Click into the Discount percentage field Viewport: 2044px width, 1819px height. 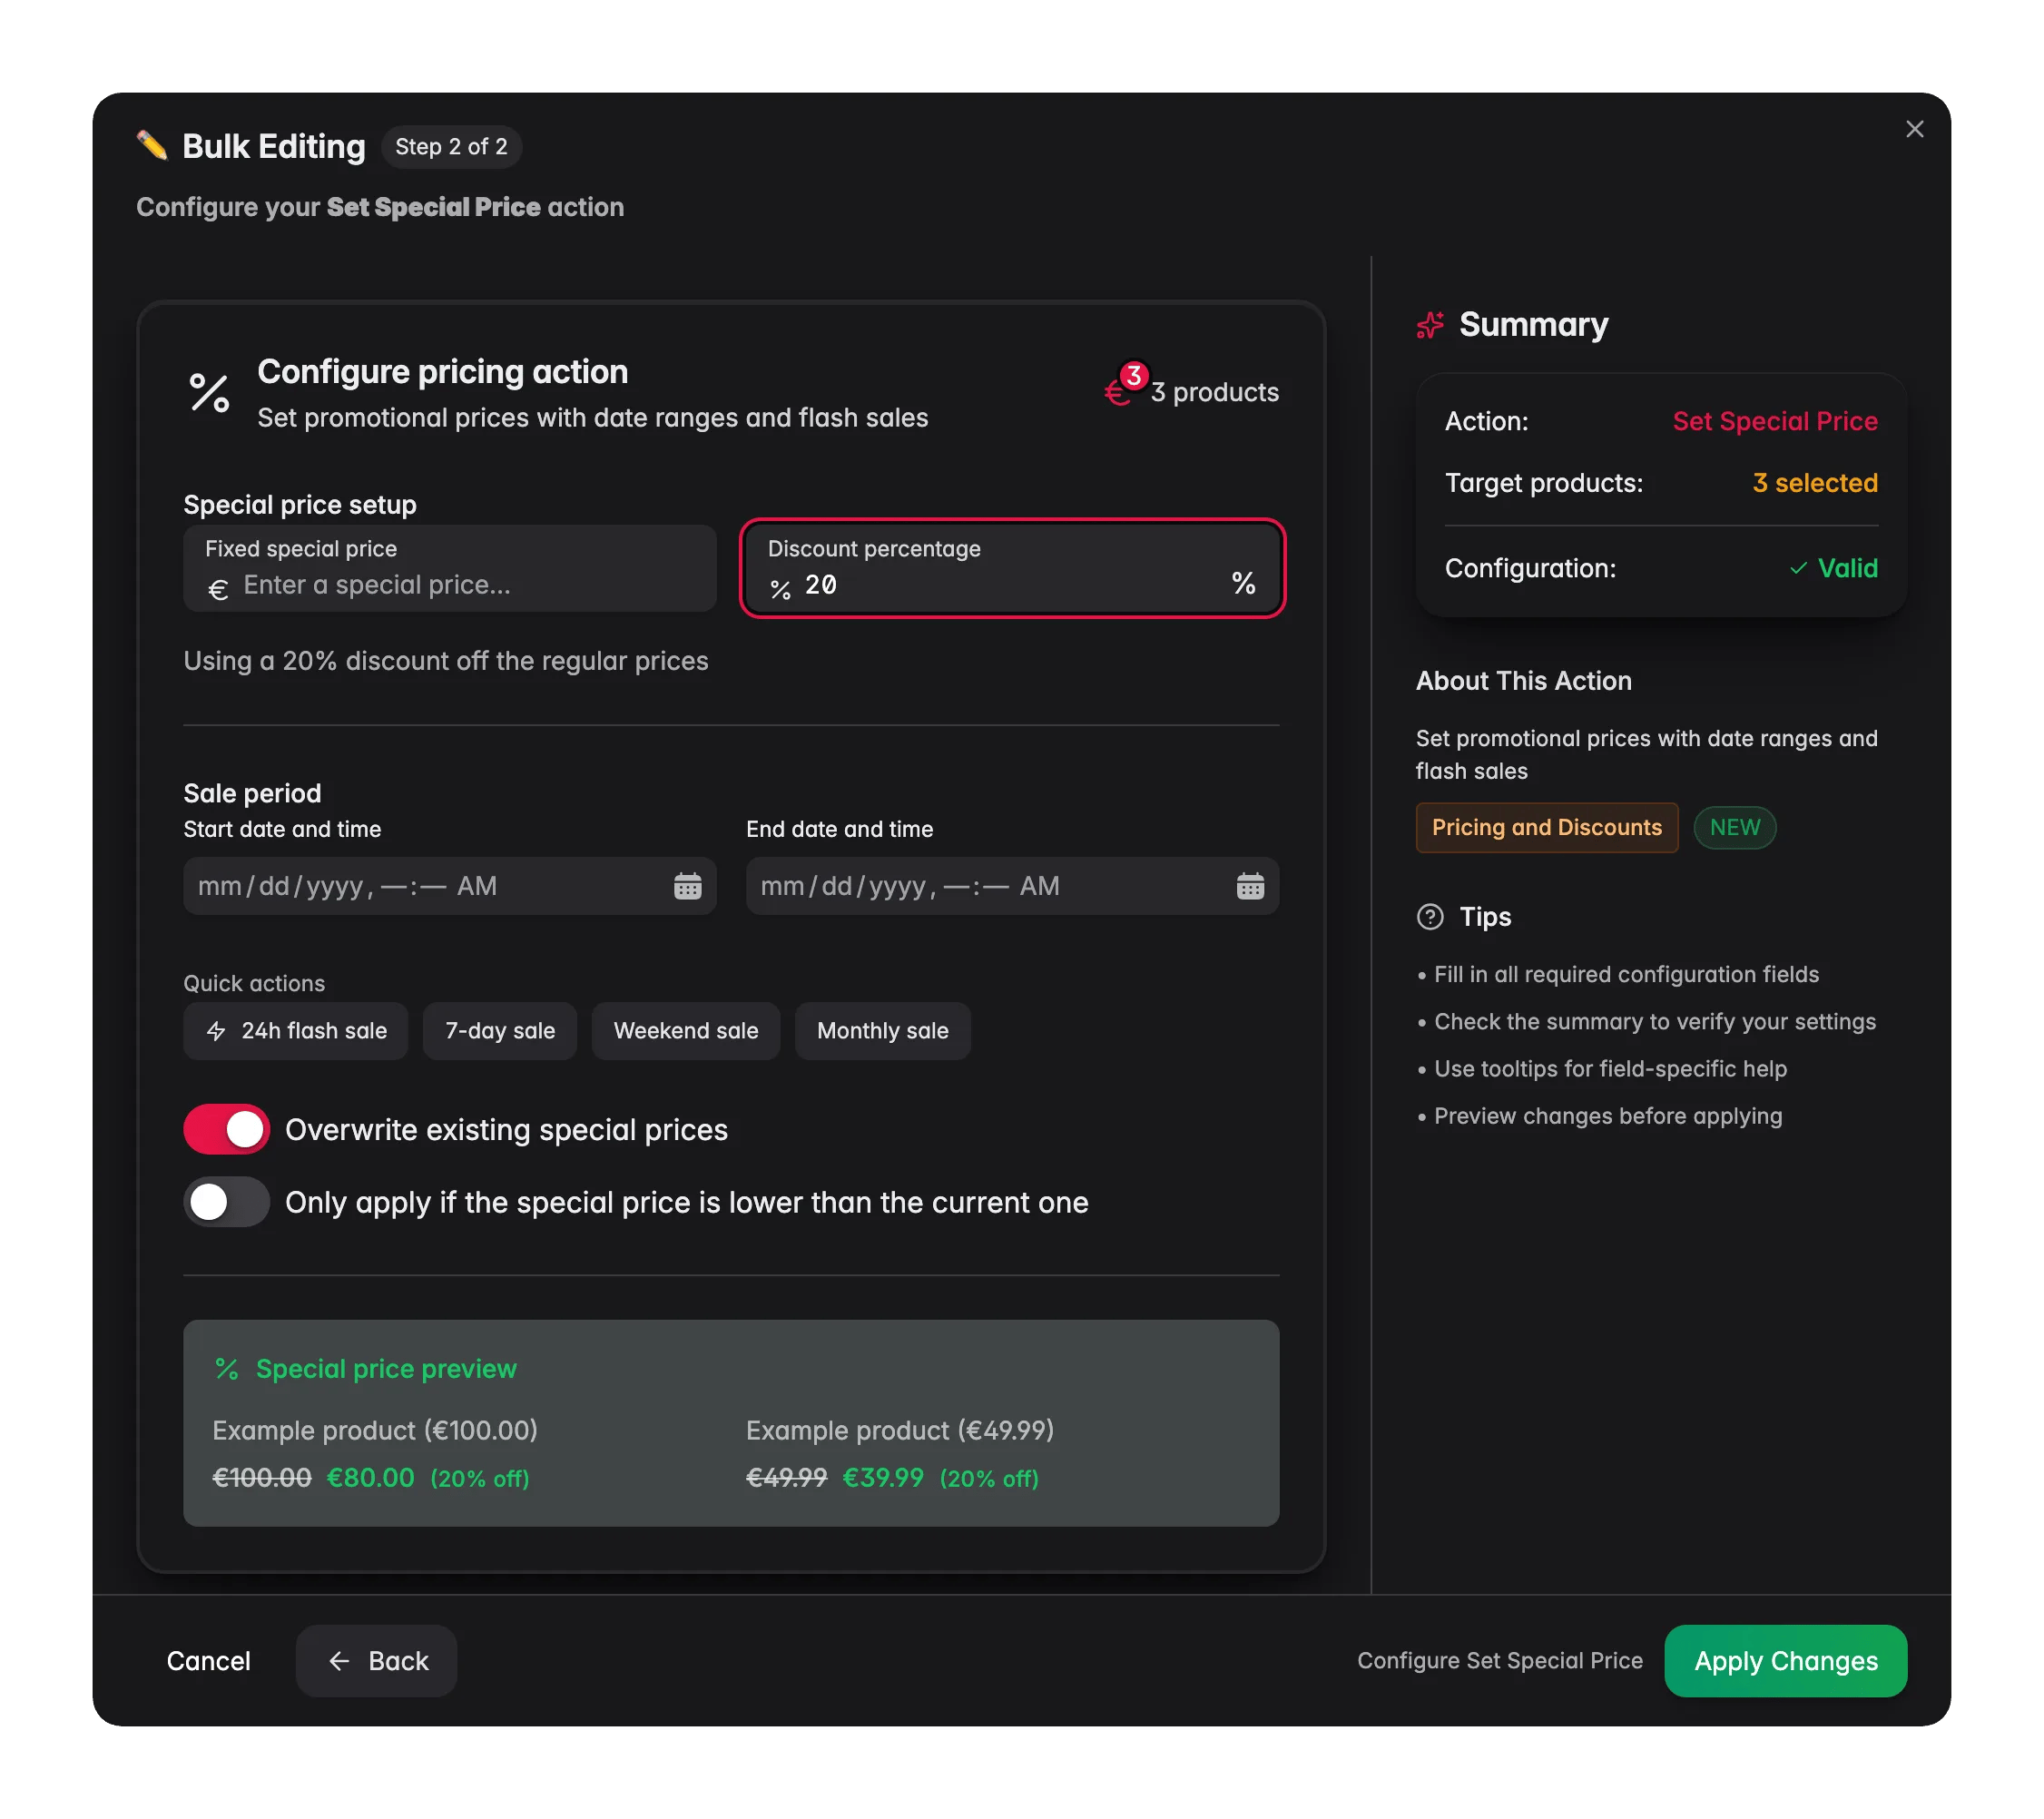click(1012, 569)
